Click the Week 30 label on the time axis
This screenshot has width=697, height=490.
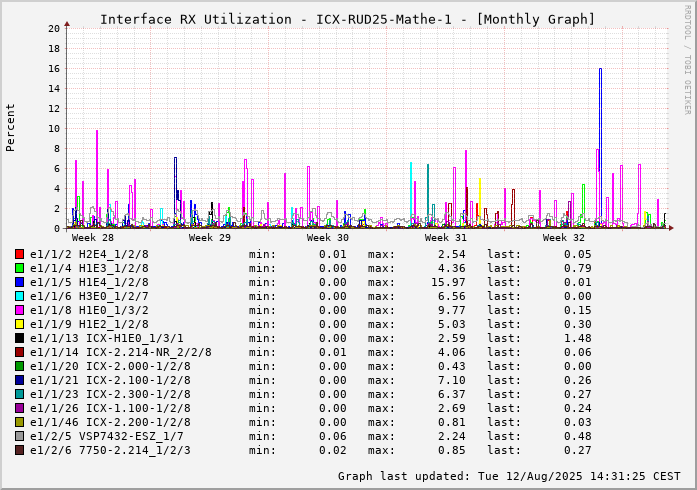point(328,238)
